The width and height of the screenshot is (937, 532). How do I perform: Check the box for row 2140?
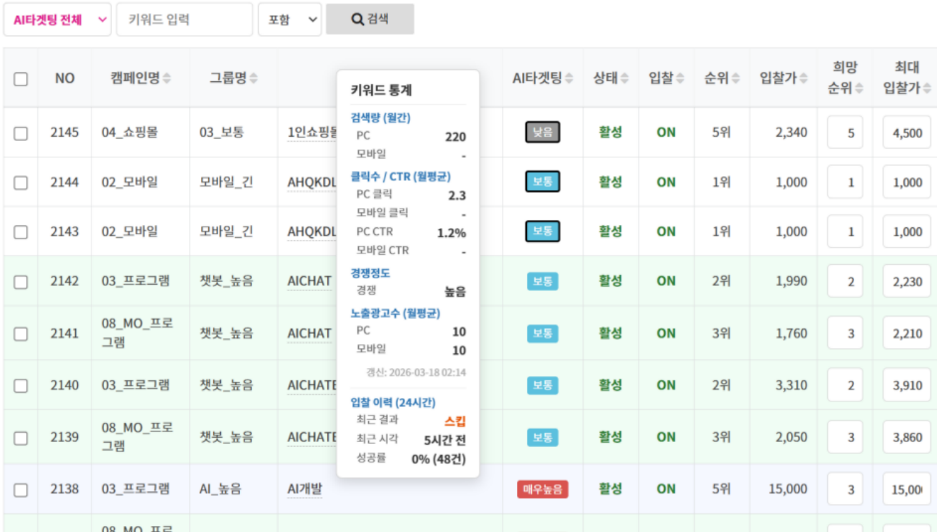[x=21, y=386]
